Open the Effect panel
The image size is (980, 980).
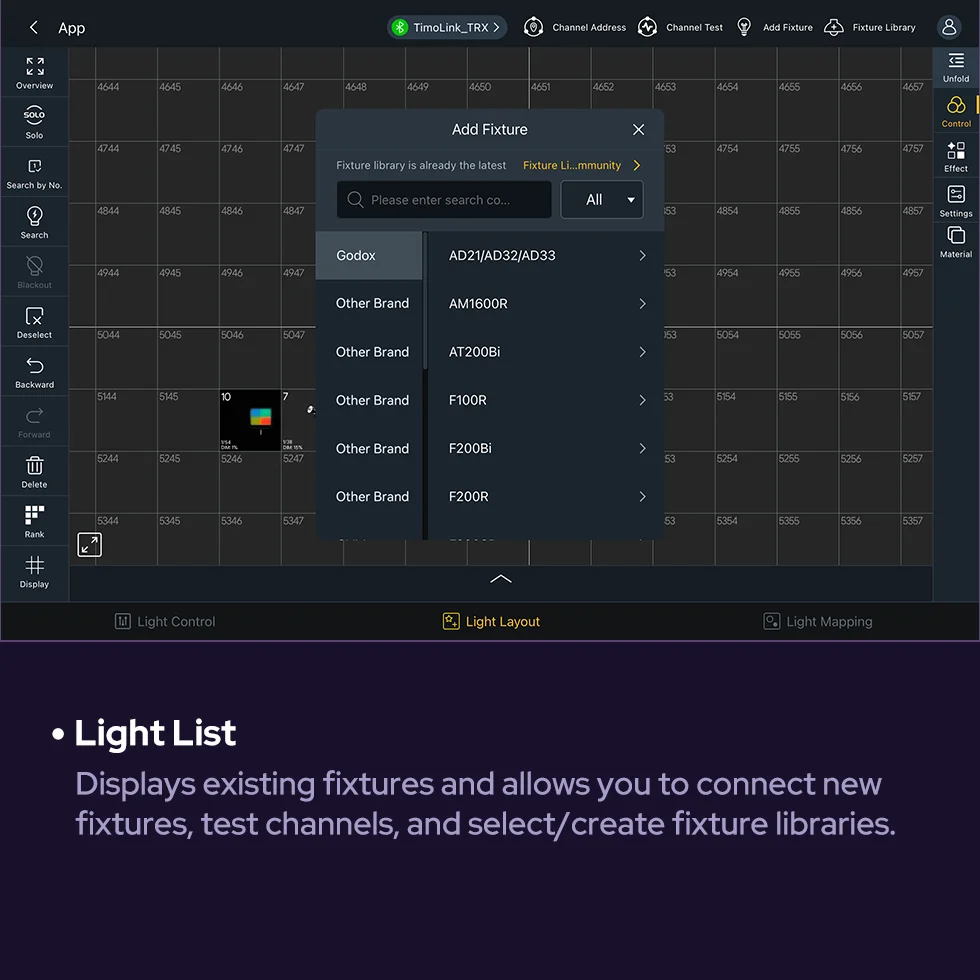pos(956,157)
